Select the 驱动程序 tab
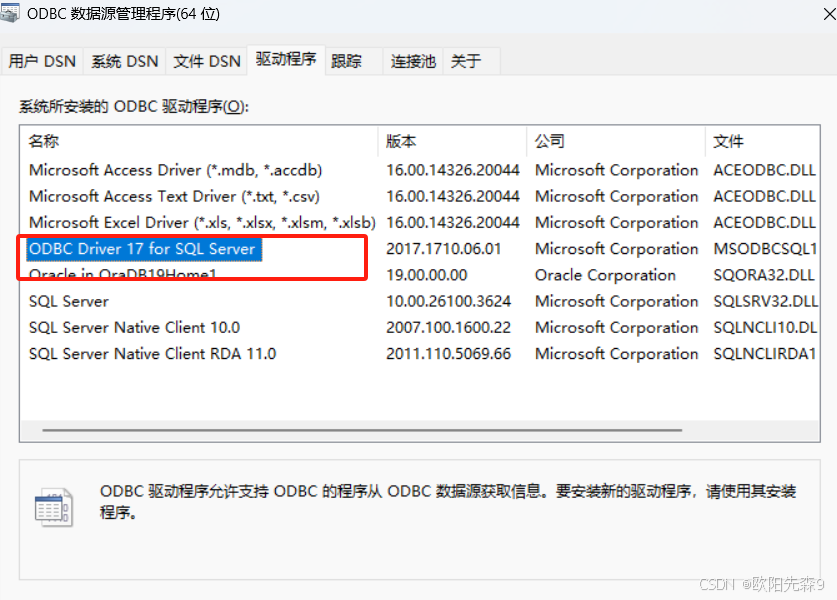 point(286,59)
